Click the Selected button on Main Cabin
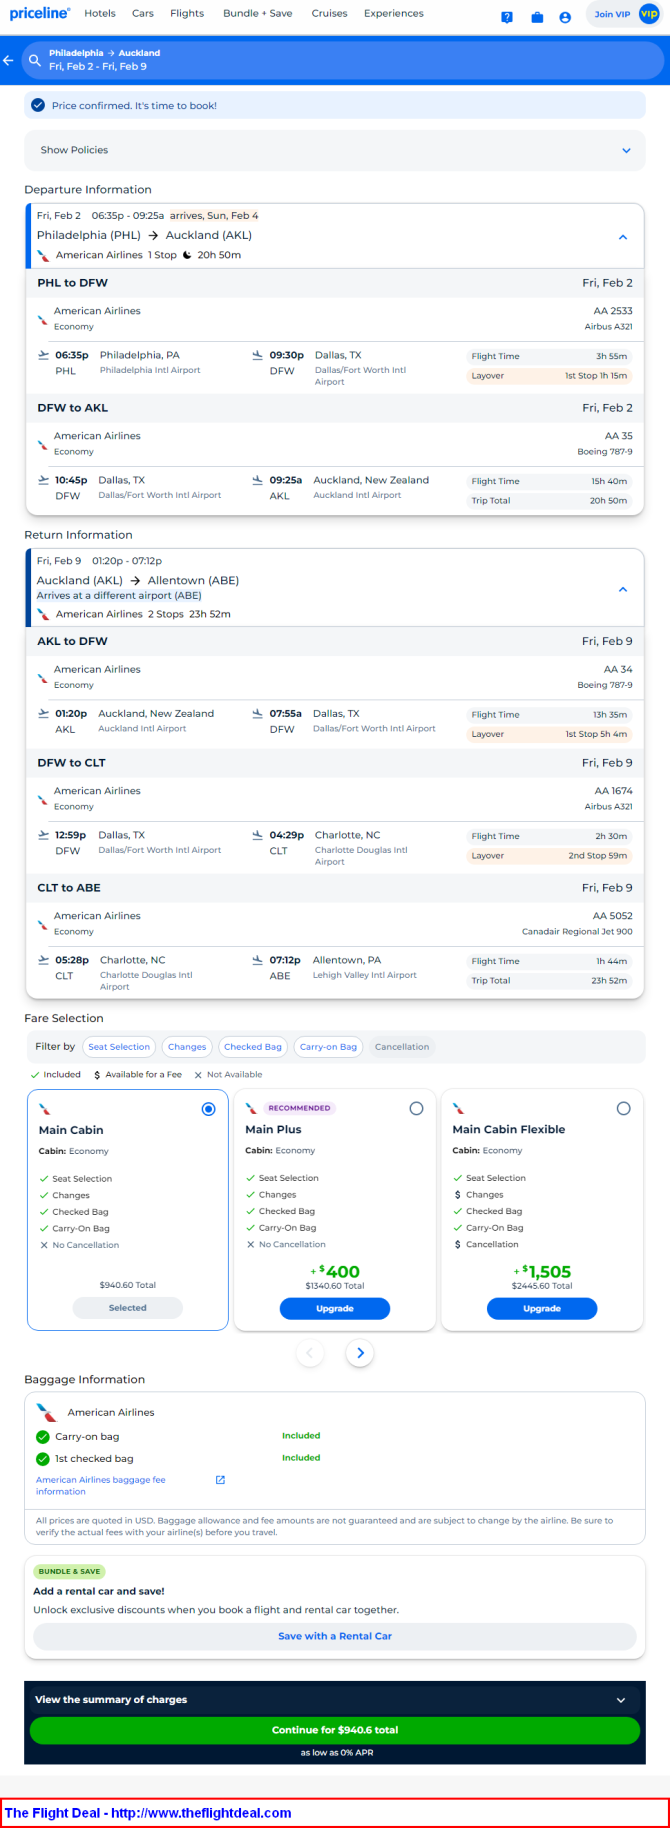Viewport: 670px width, 1828px height. (128, 1308)
